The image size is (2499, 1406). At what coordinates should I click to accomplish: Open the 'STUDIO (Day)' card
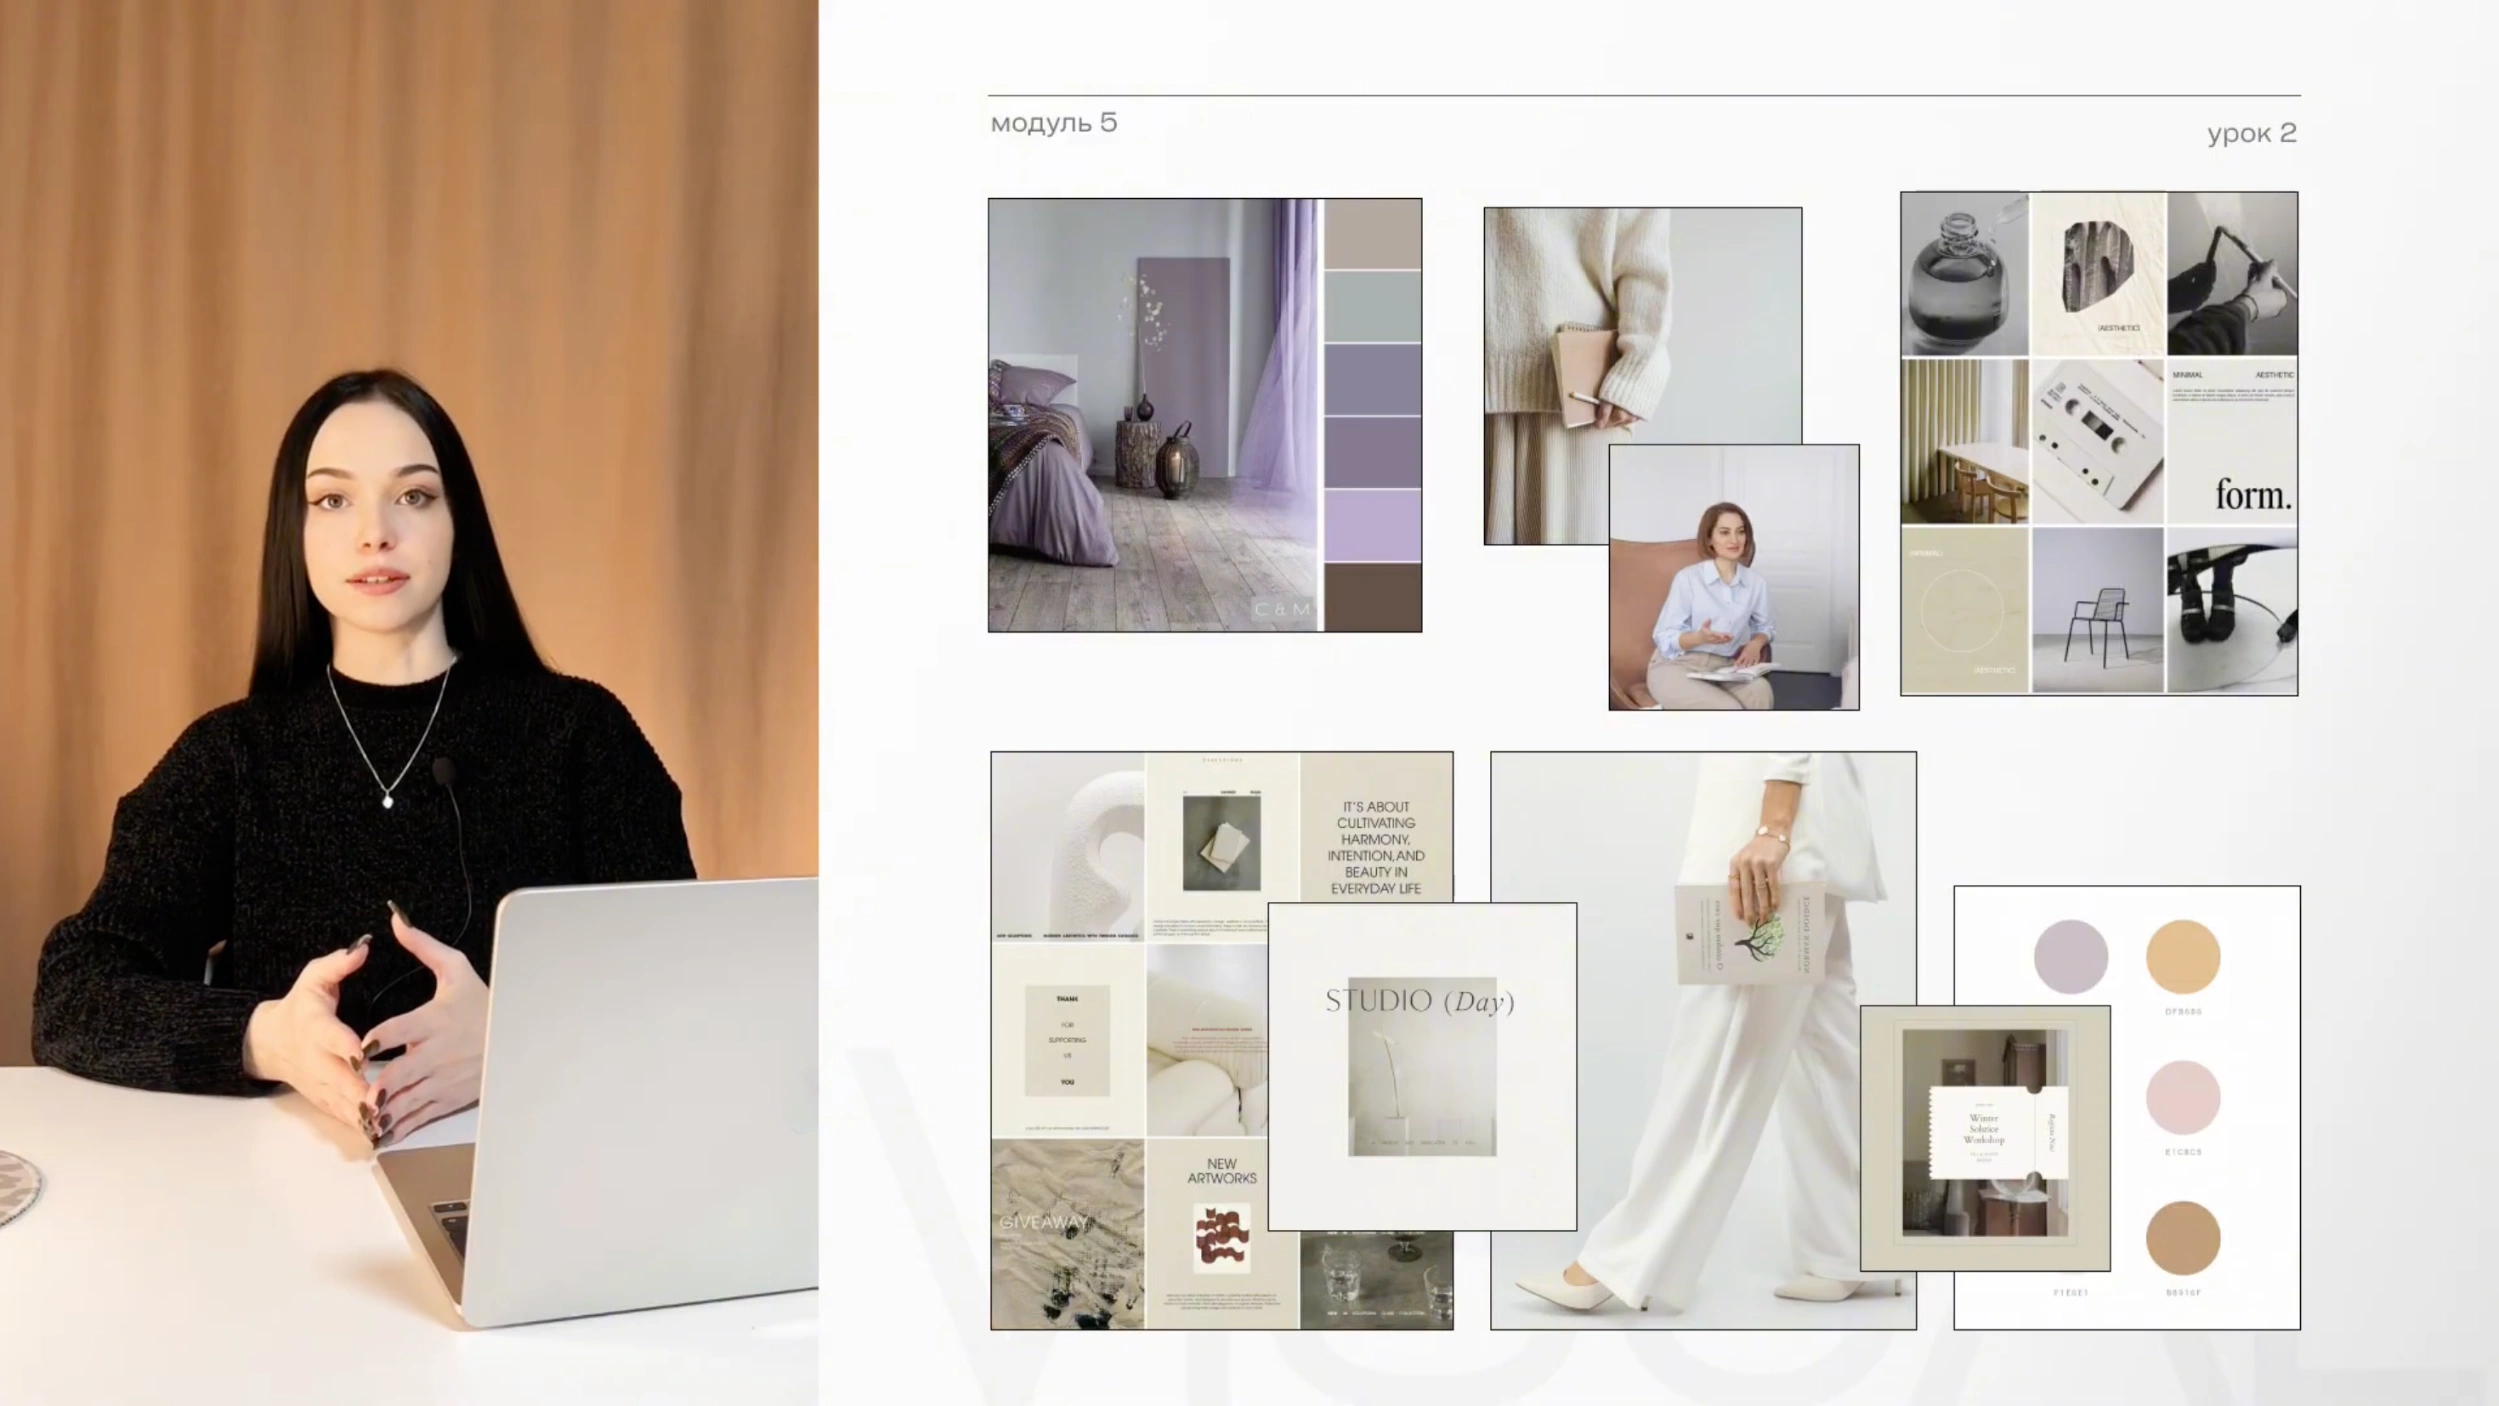tap(1422, 1067)
